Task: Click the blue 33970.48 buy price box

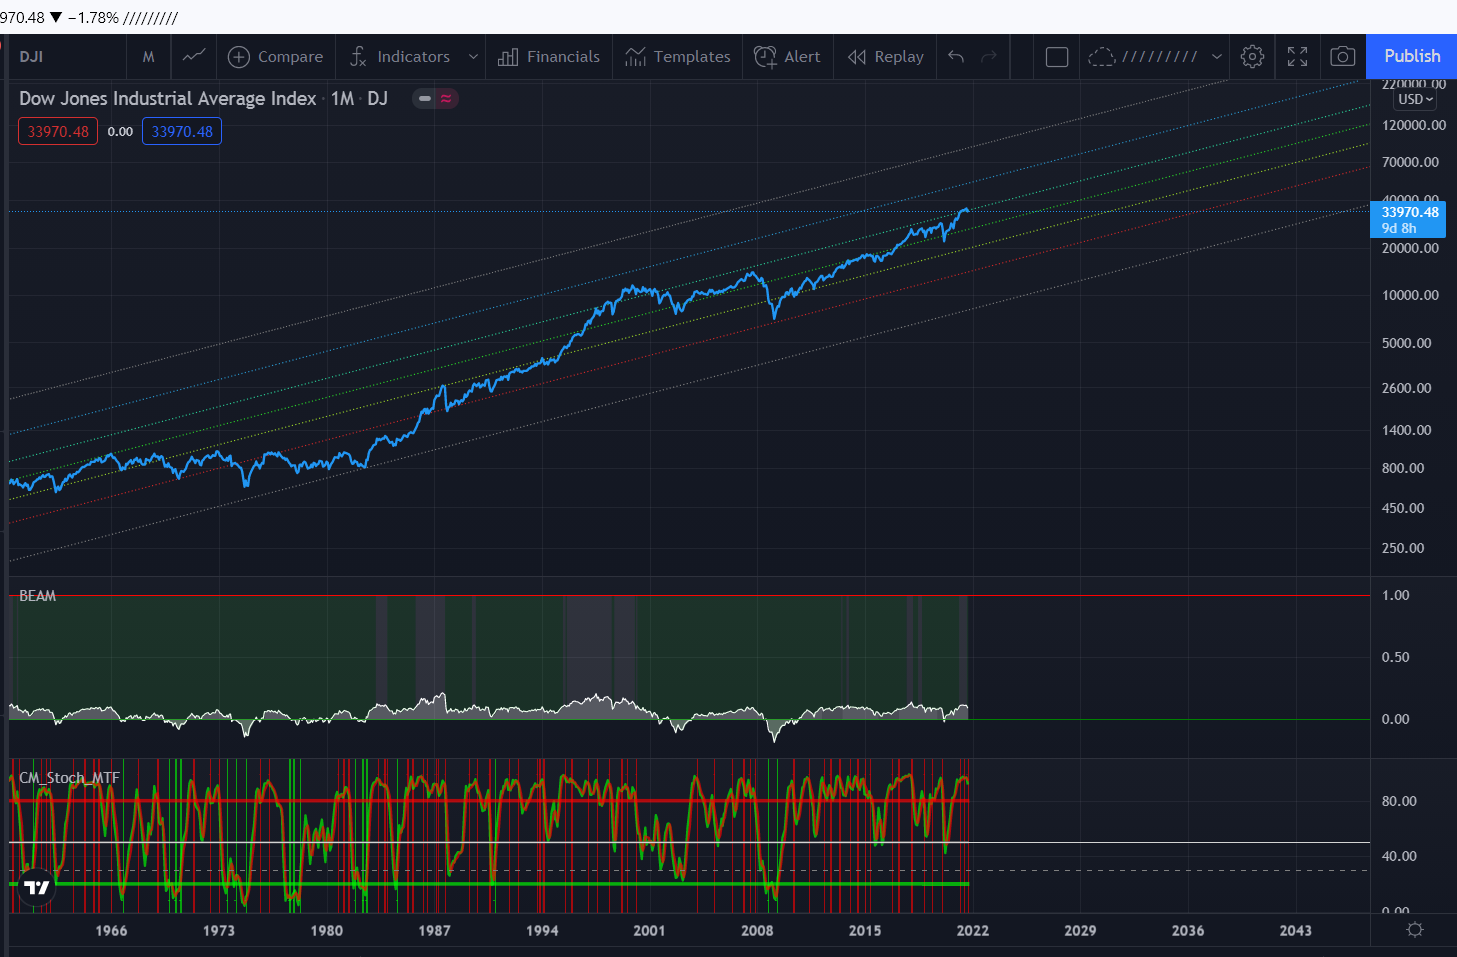Action: pyautogui.click(x=182, y=131)
